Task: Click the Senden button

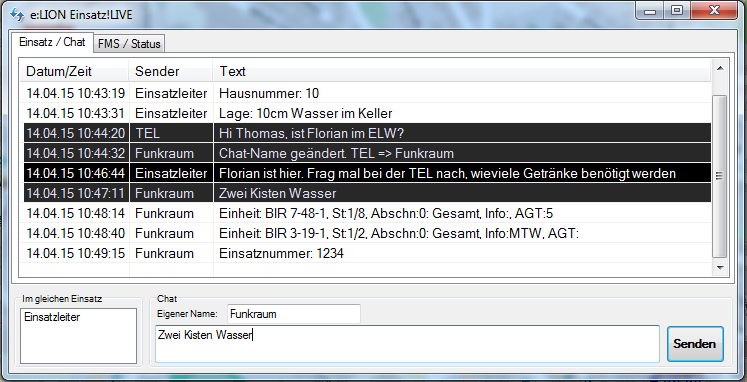Action: tap(695, 344)
